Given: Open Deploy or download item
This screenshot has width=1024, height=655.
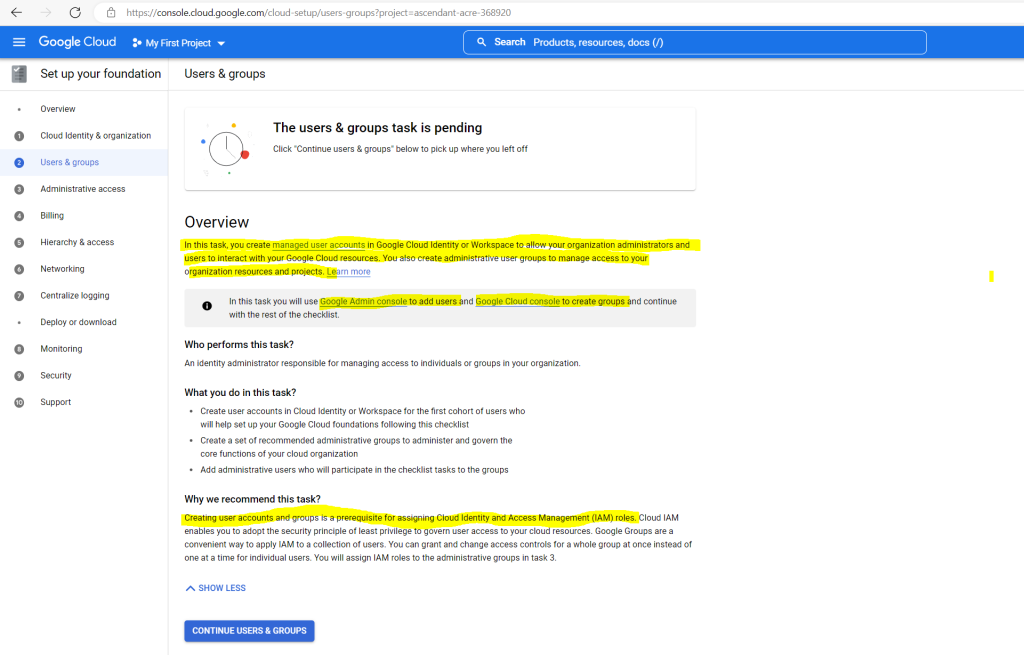Looking at the screenshot, I should (78, 323).
